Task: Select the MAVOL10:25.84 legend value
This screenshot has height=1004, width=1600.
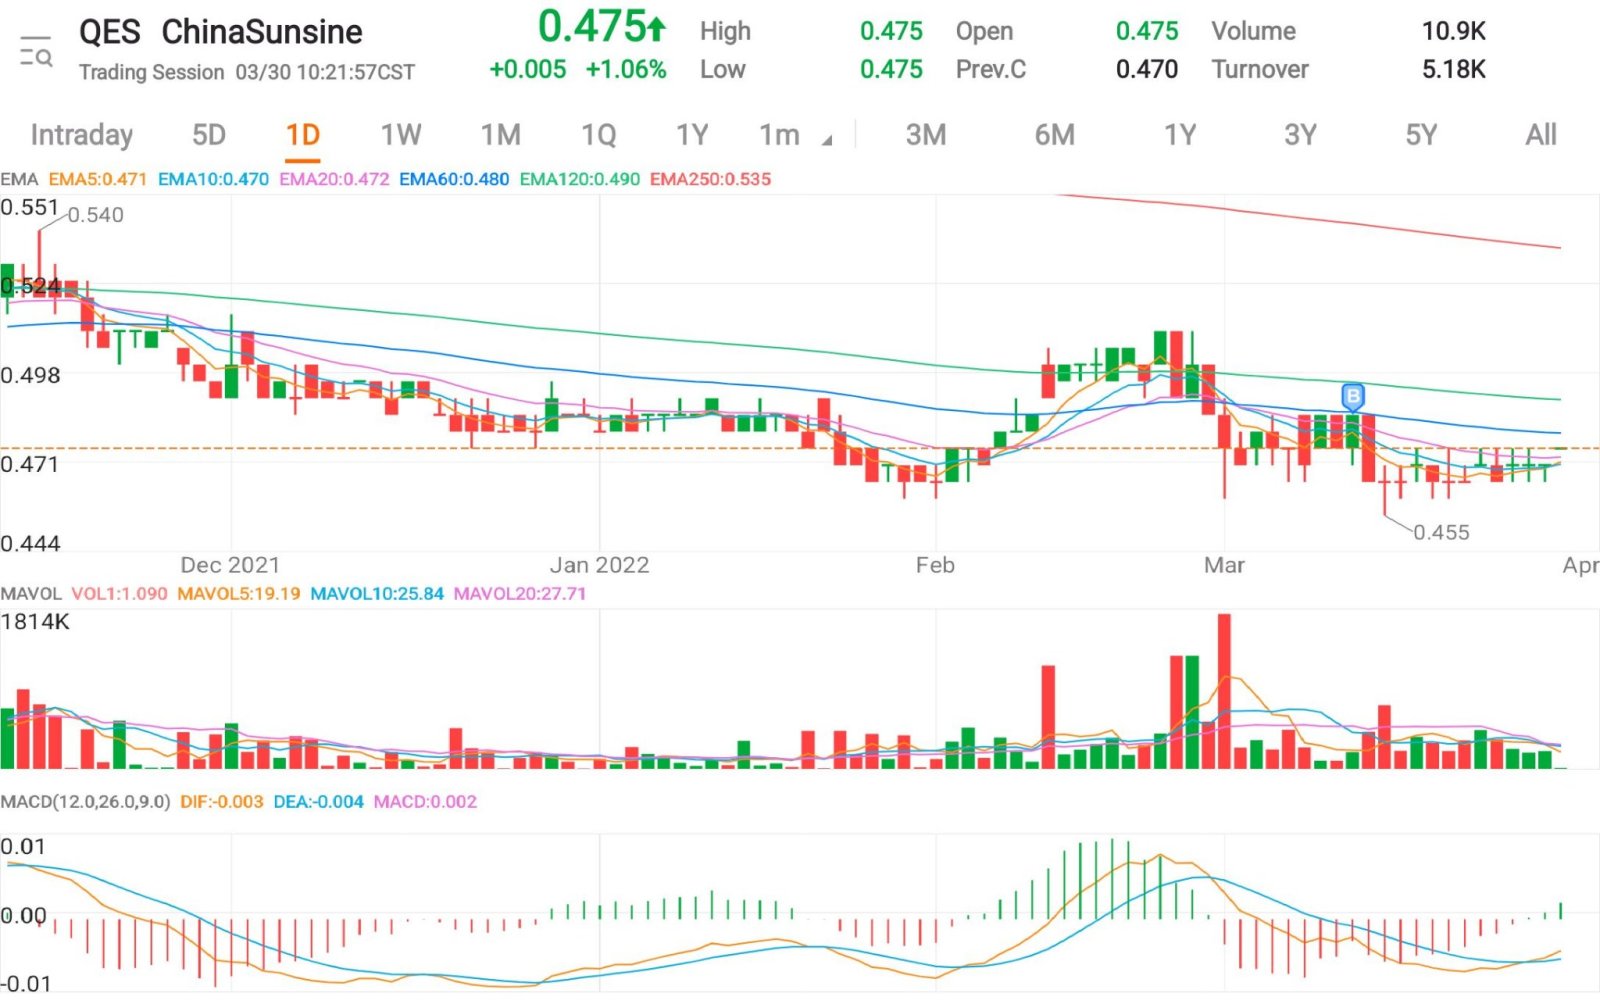Action: pos(377,593)
